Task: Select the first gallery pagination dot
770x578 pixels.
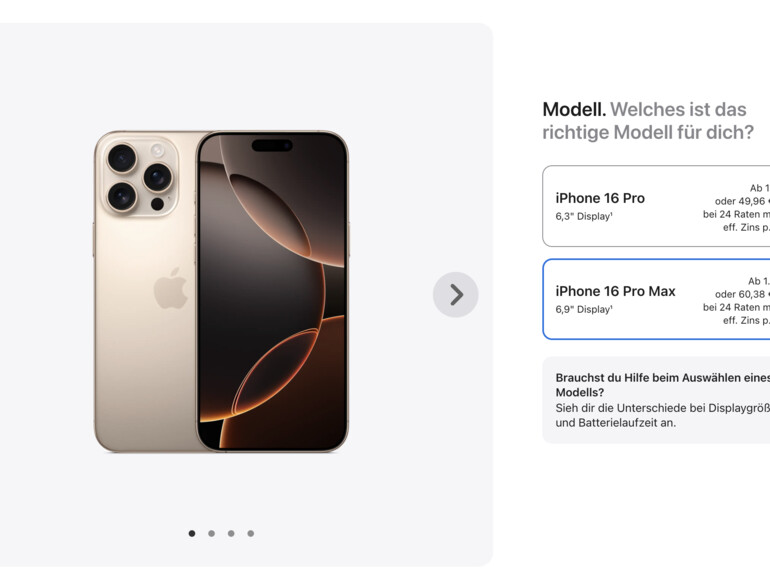Action: pyautogui.click(x=192, y=533)
